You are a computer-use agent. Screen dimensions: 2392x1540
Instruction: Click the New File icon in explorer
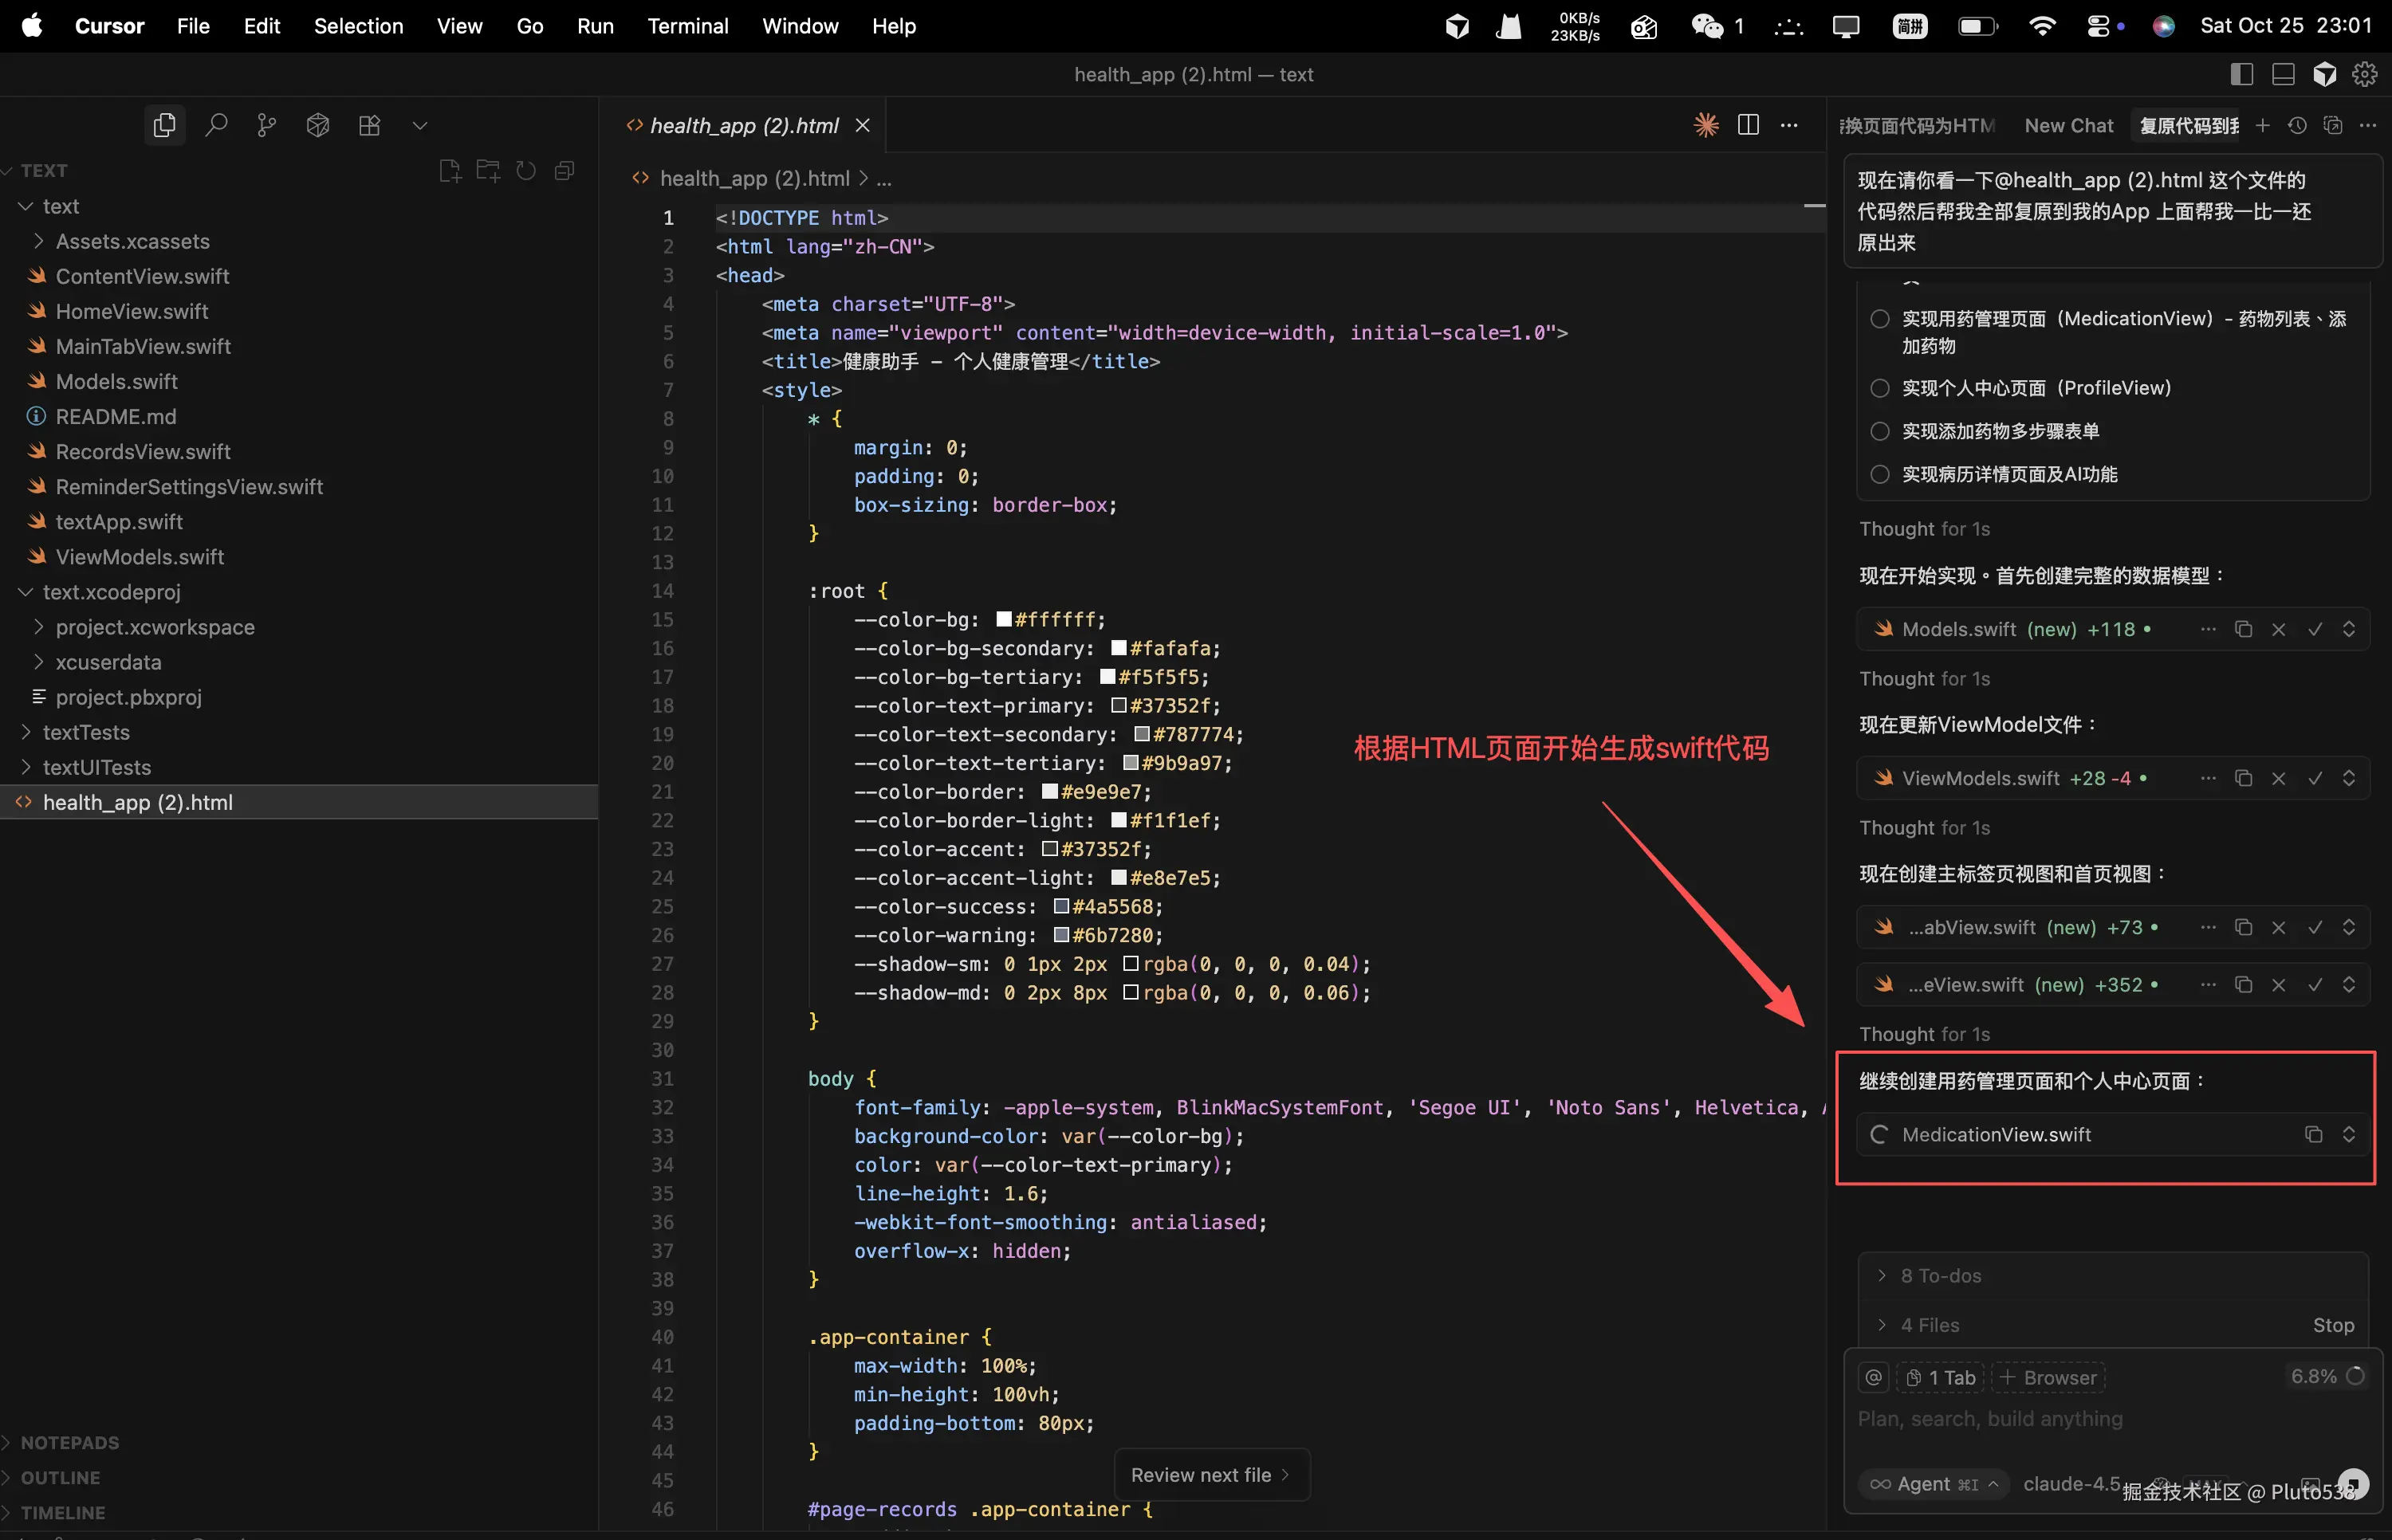450,171
